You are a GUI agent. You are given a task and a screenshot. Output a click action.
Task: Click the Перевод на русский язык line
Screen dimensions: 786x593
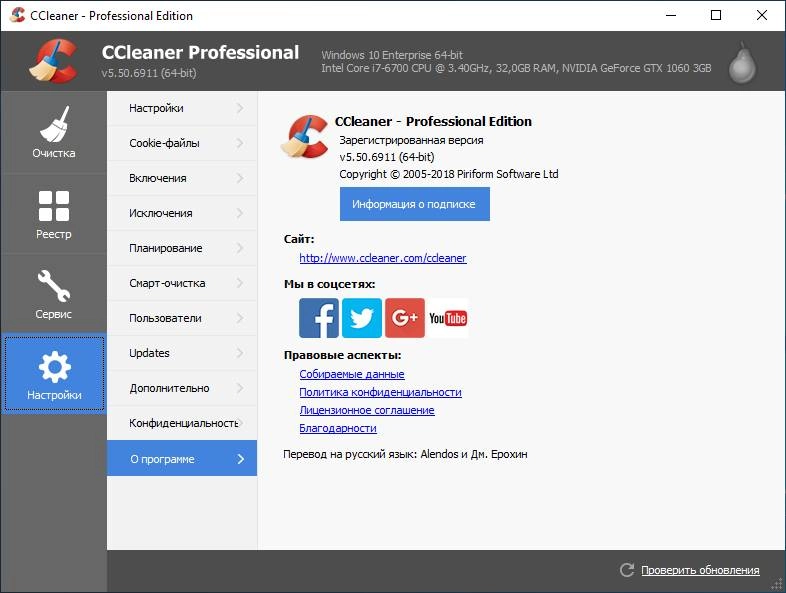[405, 454]
